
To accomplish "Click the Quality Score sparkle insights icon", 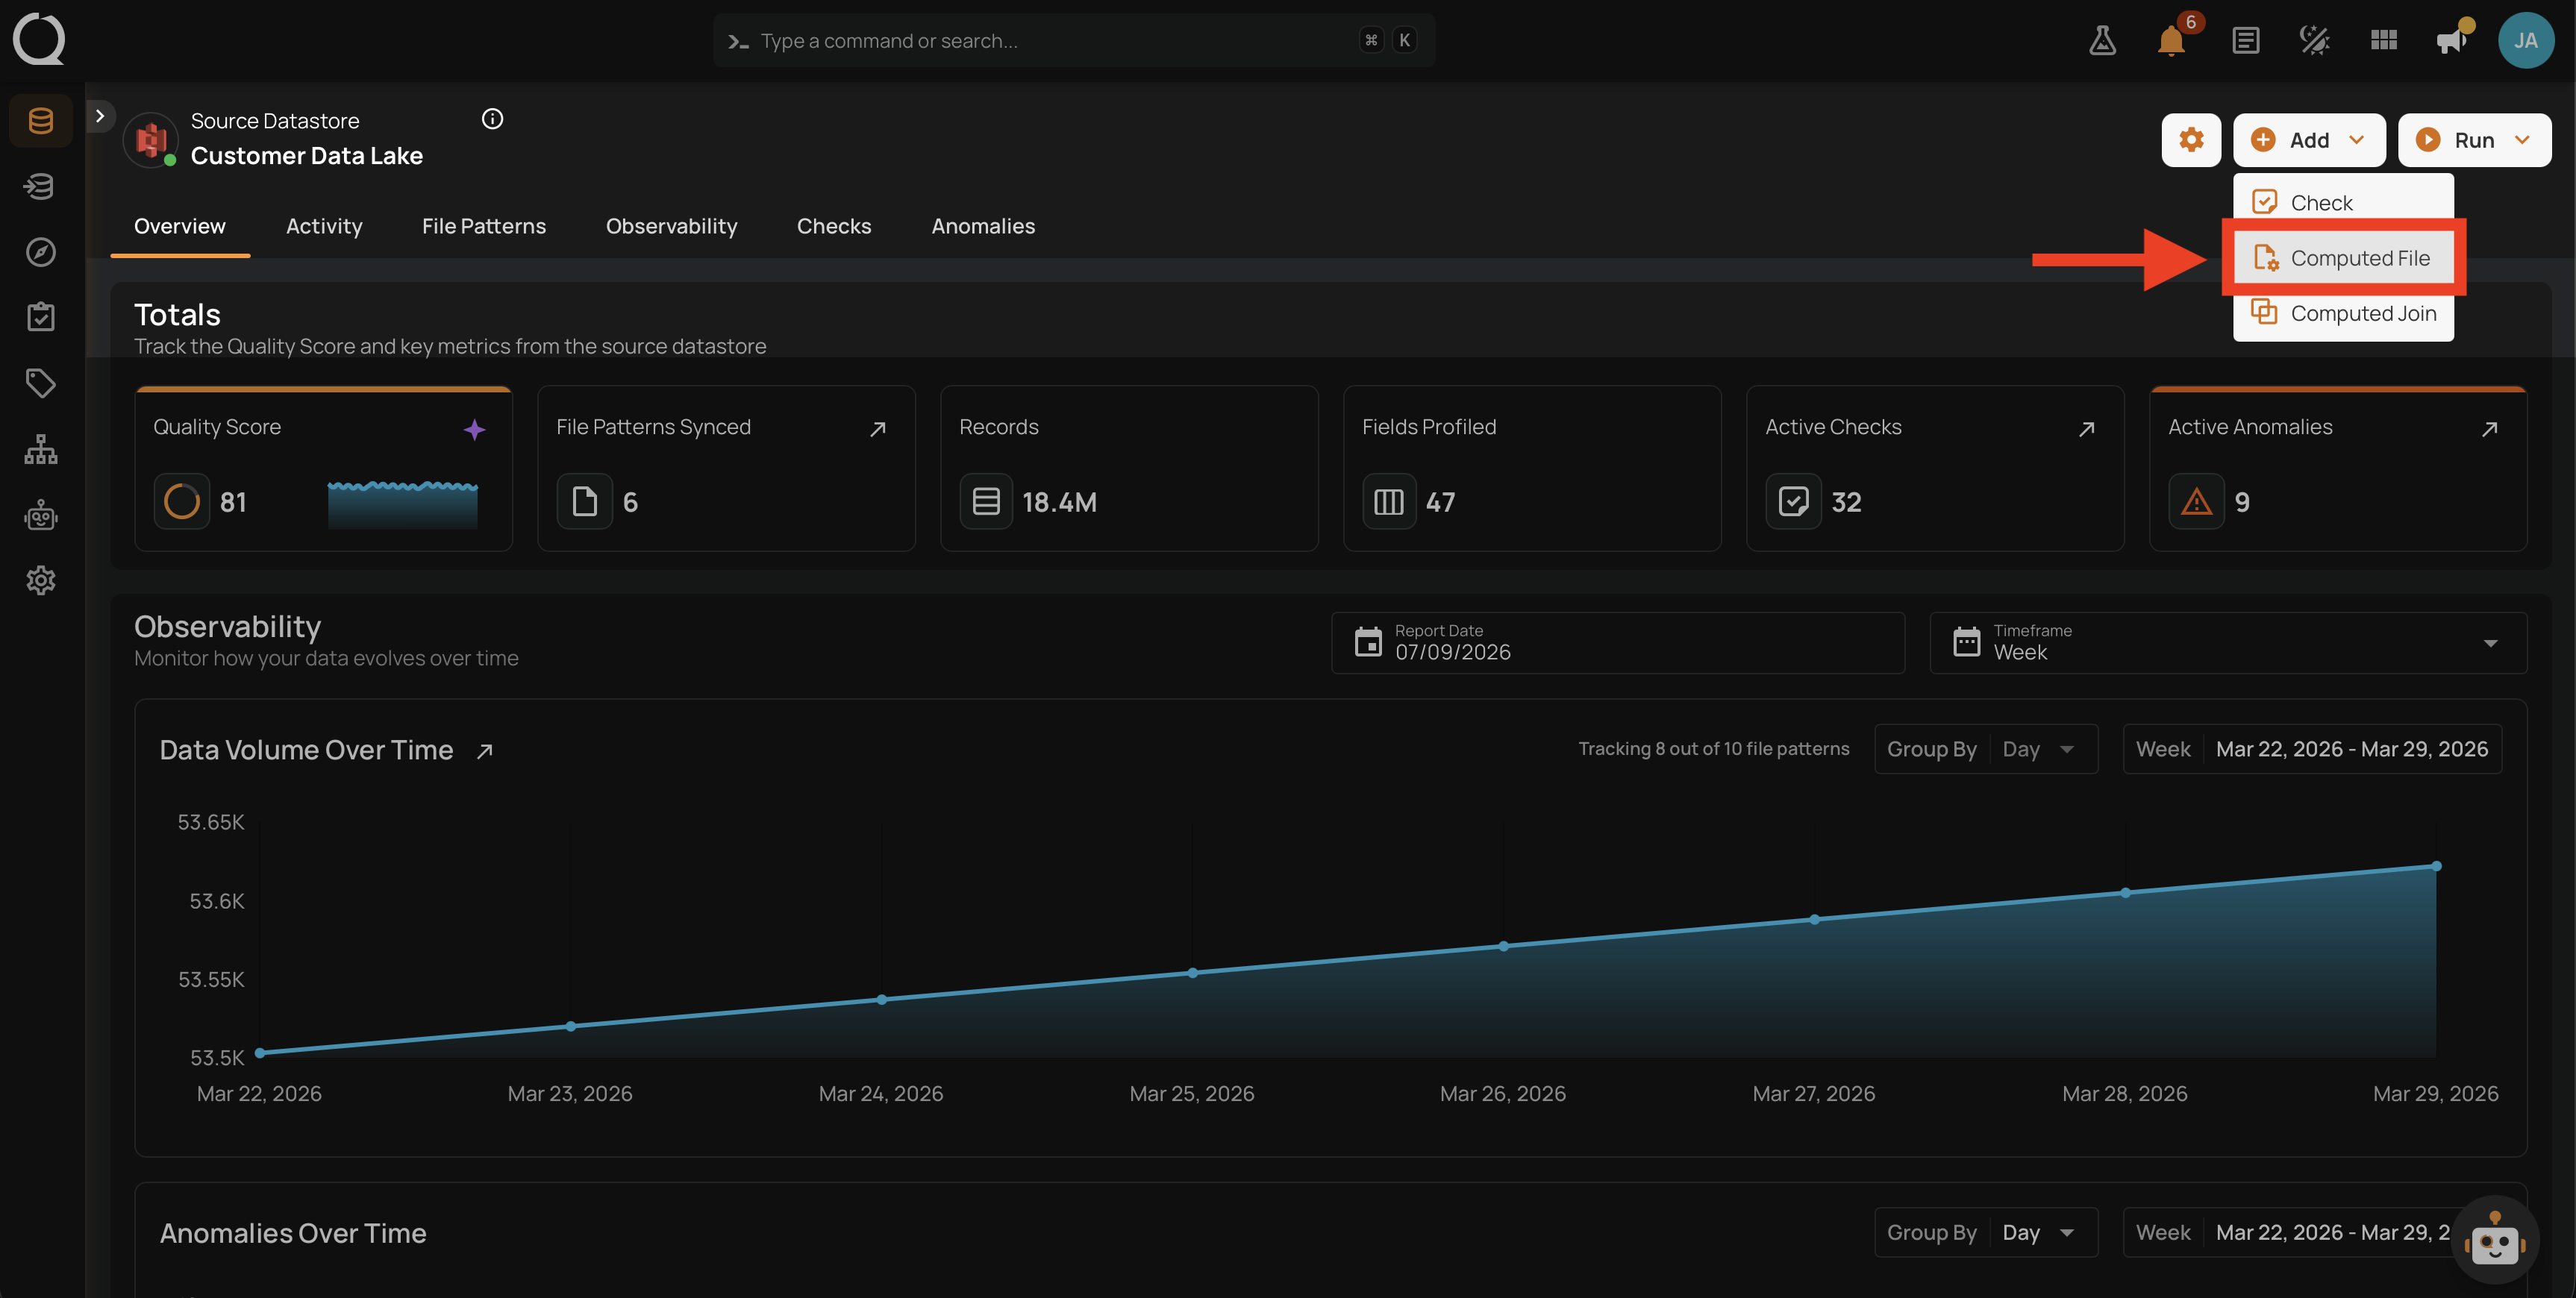I will [475, 429].
